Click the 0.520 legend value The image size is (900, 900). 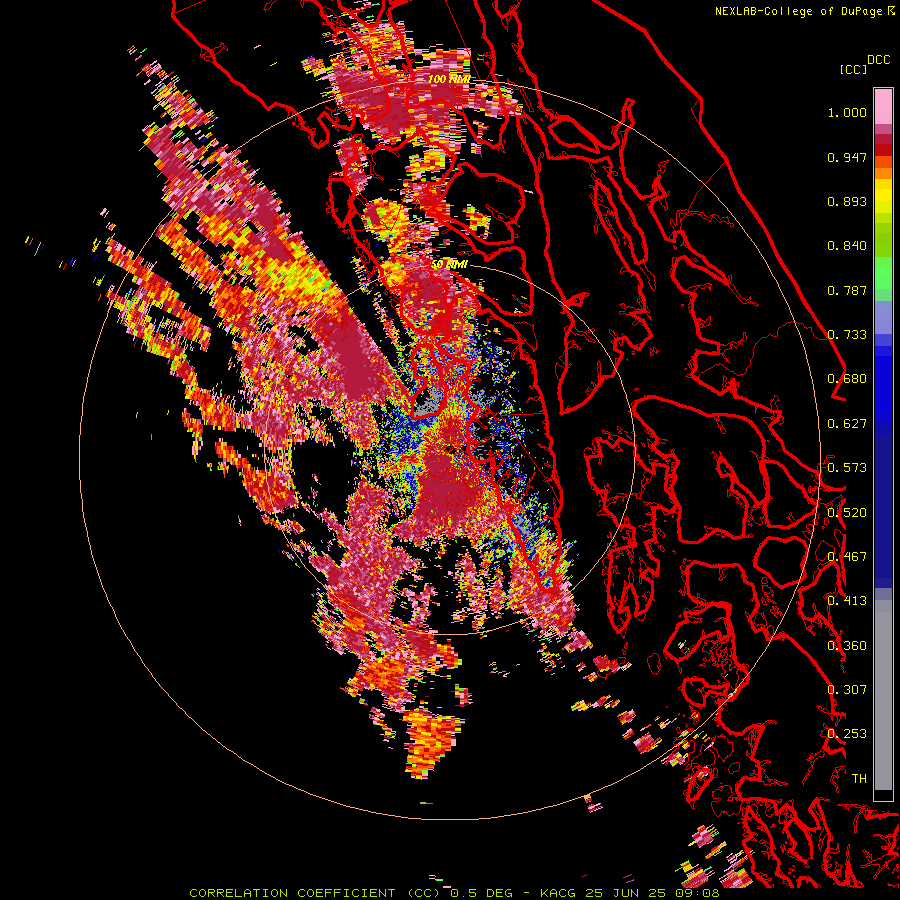(x=847, y=513)
